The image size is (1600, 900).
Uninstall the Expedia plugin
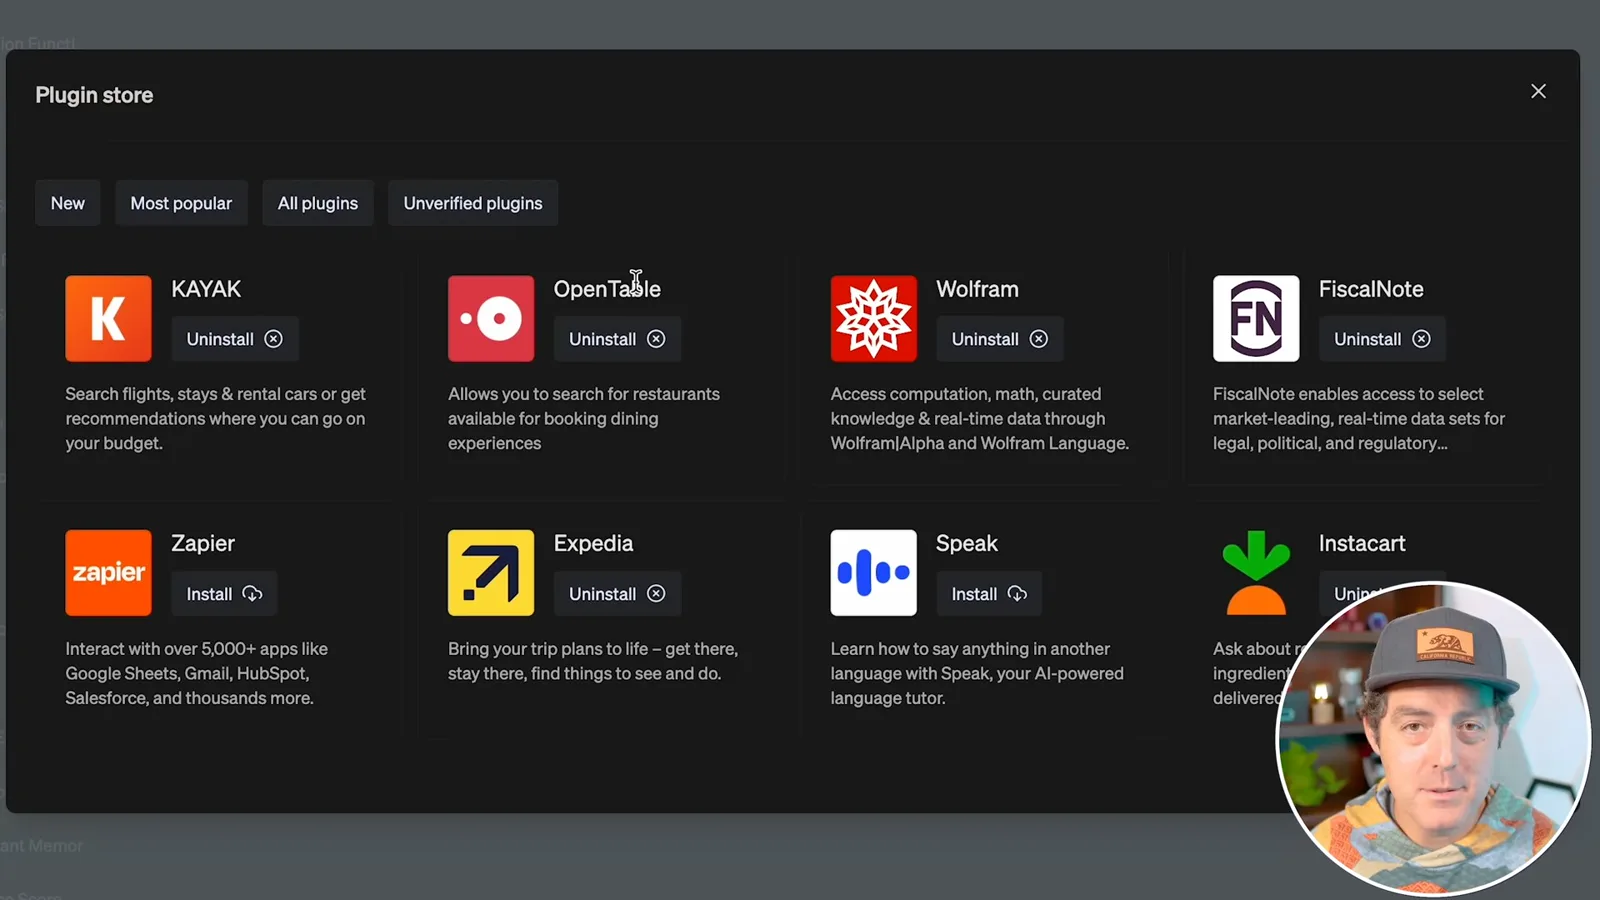[617, 594]
